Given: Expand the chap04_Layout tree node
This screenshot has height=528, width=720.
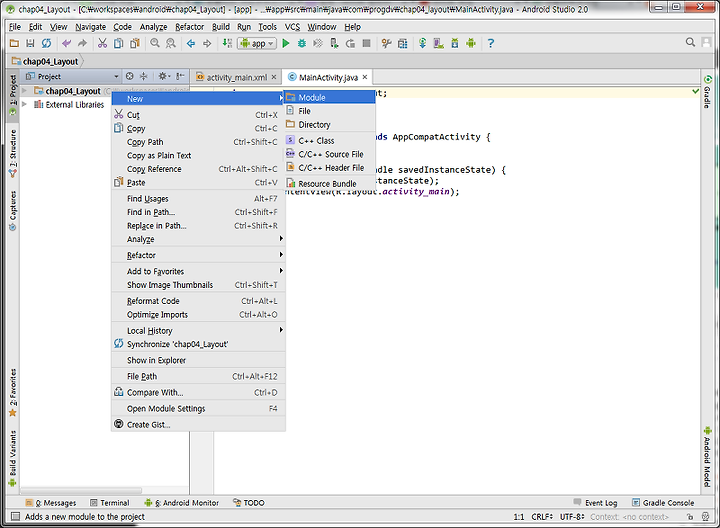Looking at the screenshot, I should 24,90.
